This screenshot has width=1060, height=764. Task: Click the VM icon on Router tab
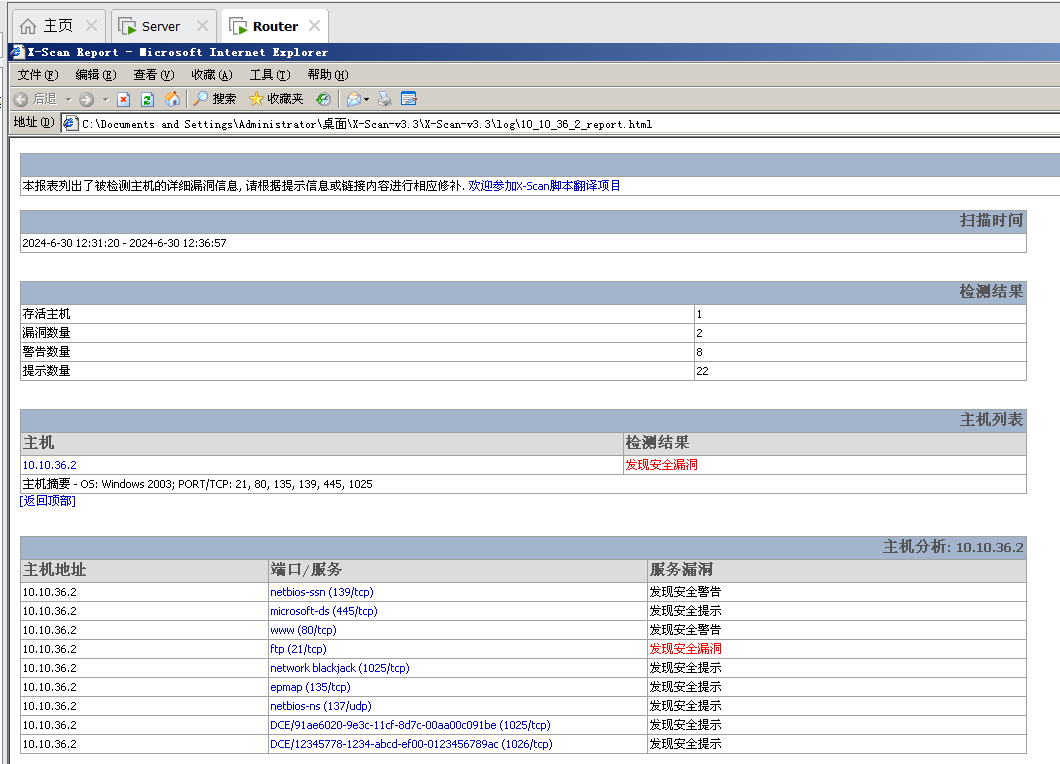(238, 26)
